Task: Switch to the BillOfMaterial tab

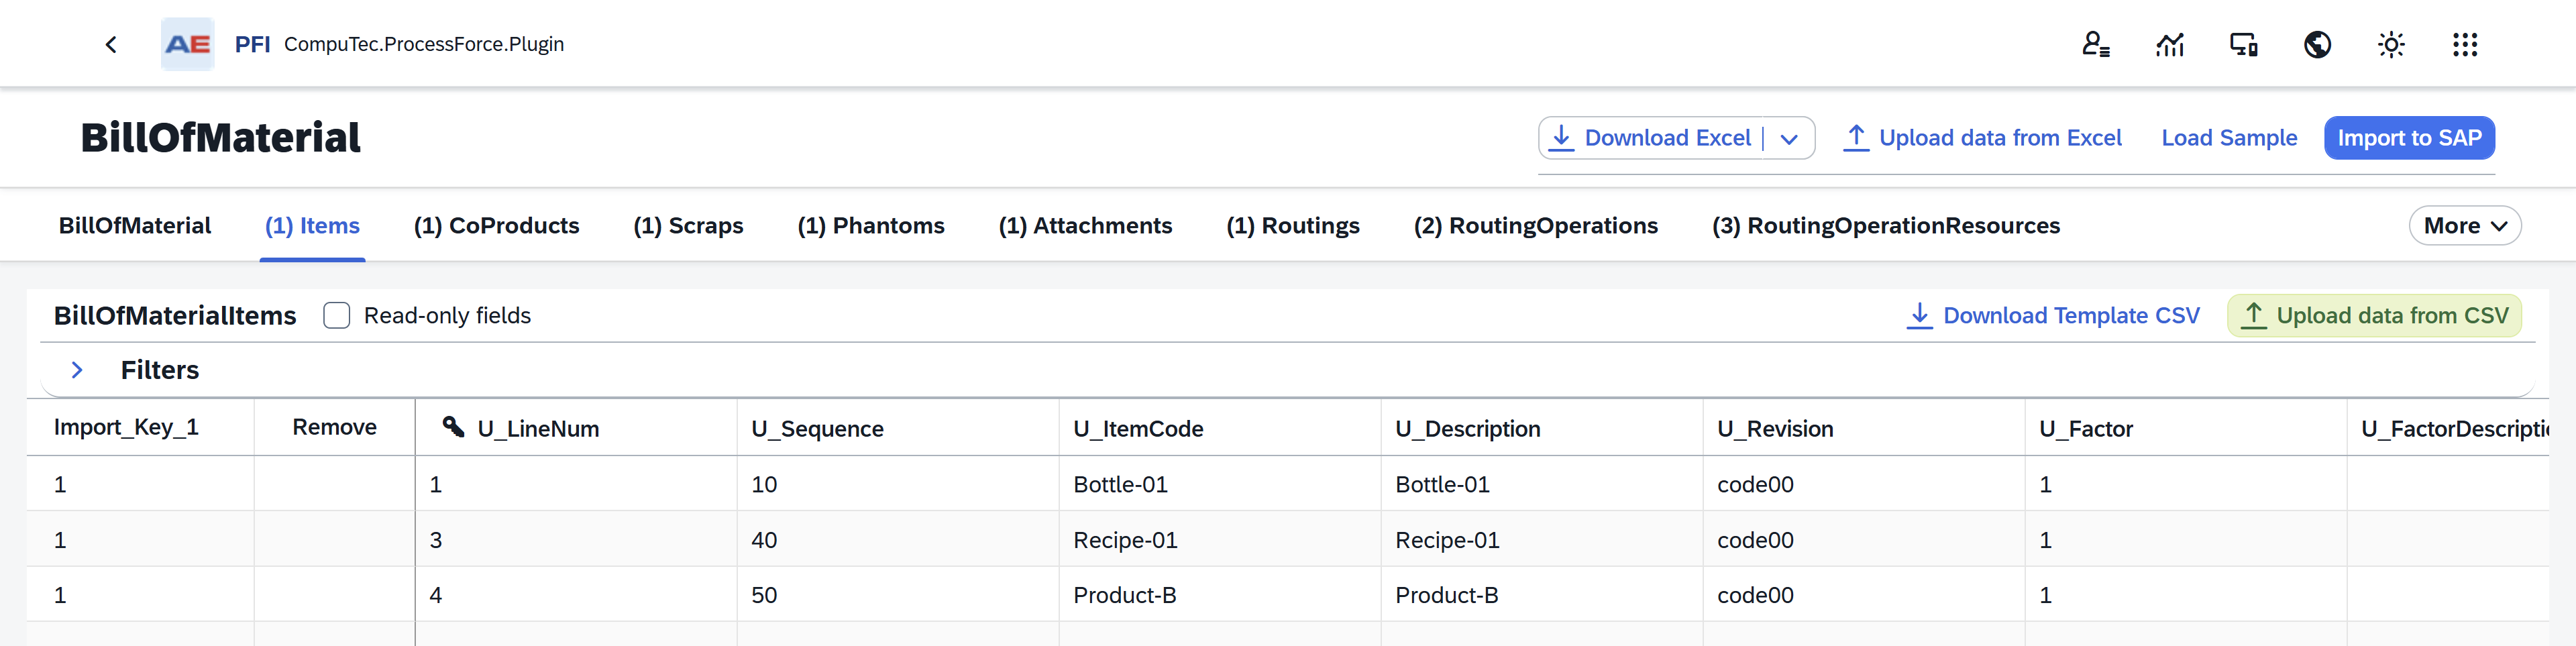Action: [135, 226]
